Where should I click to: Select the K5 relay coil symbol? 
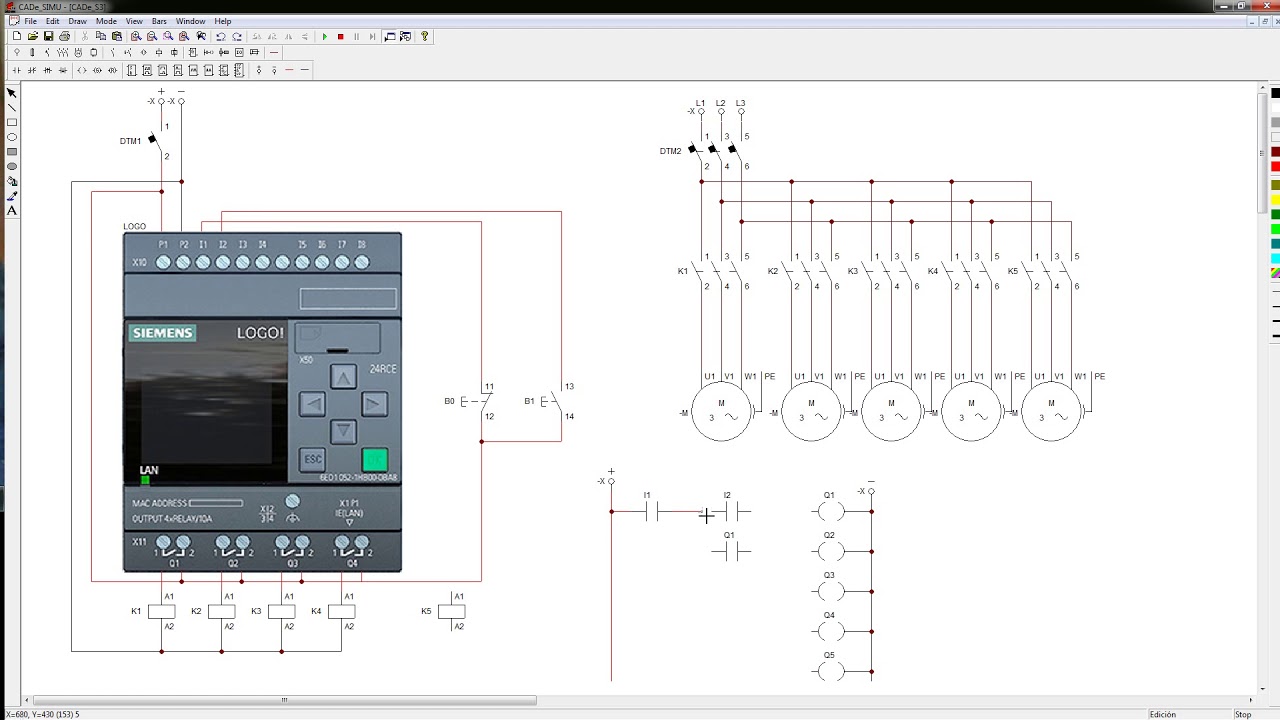pos(452,611)
